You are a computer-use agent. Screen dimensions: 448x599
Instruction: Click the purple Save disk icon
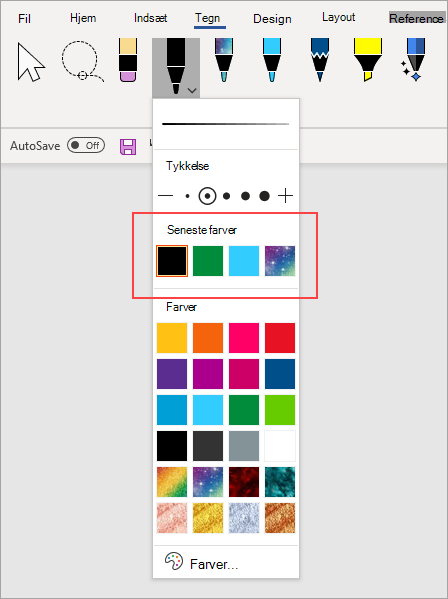(x=128, y=147)
